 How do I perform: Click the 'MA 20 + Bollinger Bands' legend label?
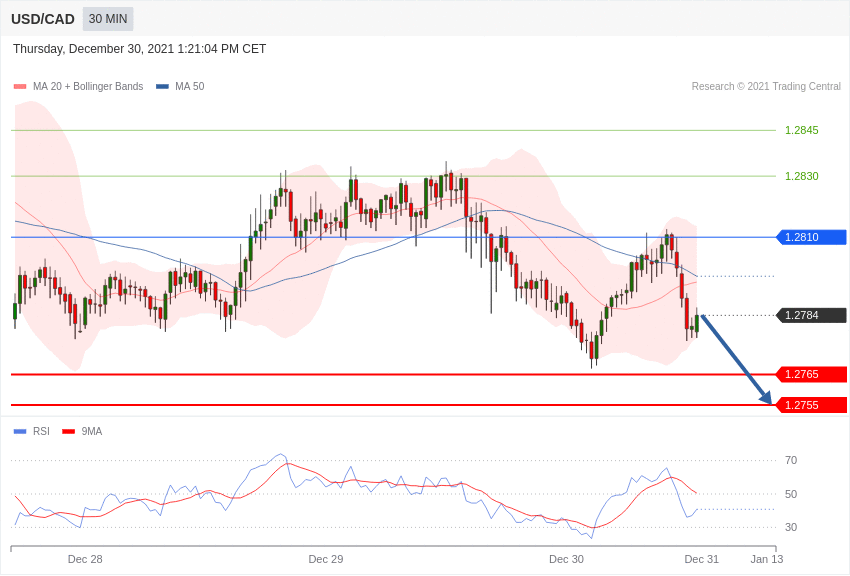88,86
